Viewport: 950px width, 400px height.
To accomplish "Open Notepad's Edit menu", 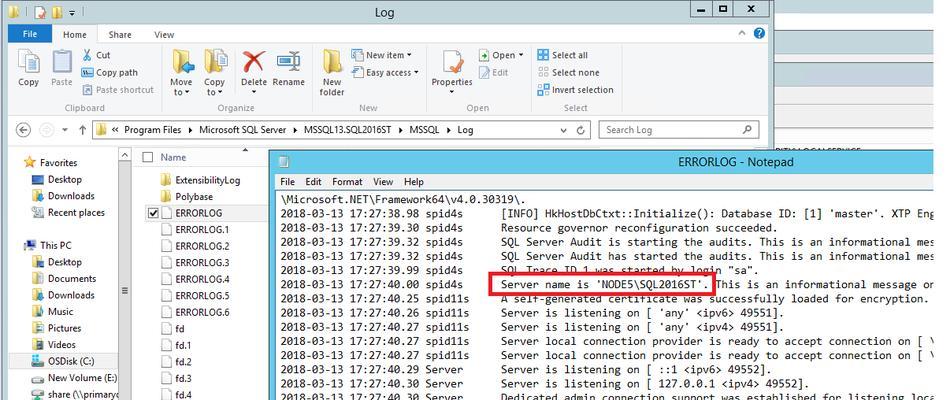I will (313, 181).
